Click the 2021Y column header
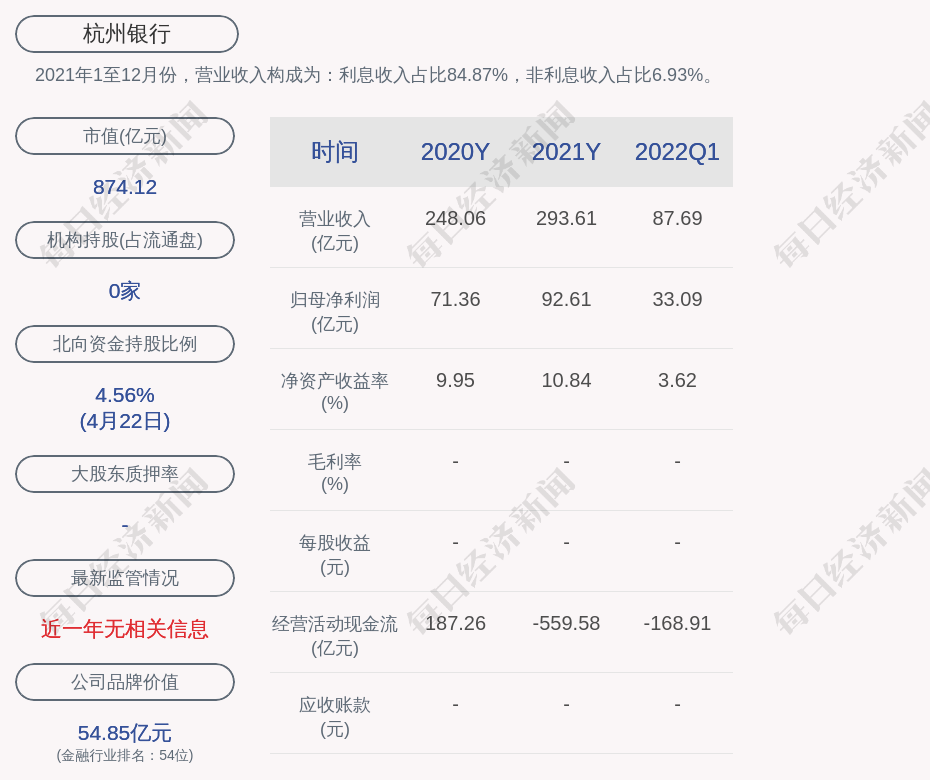Screen dimensions: 930x780 (566, 152)
